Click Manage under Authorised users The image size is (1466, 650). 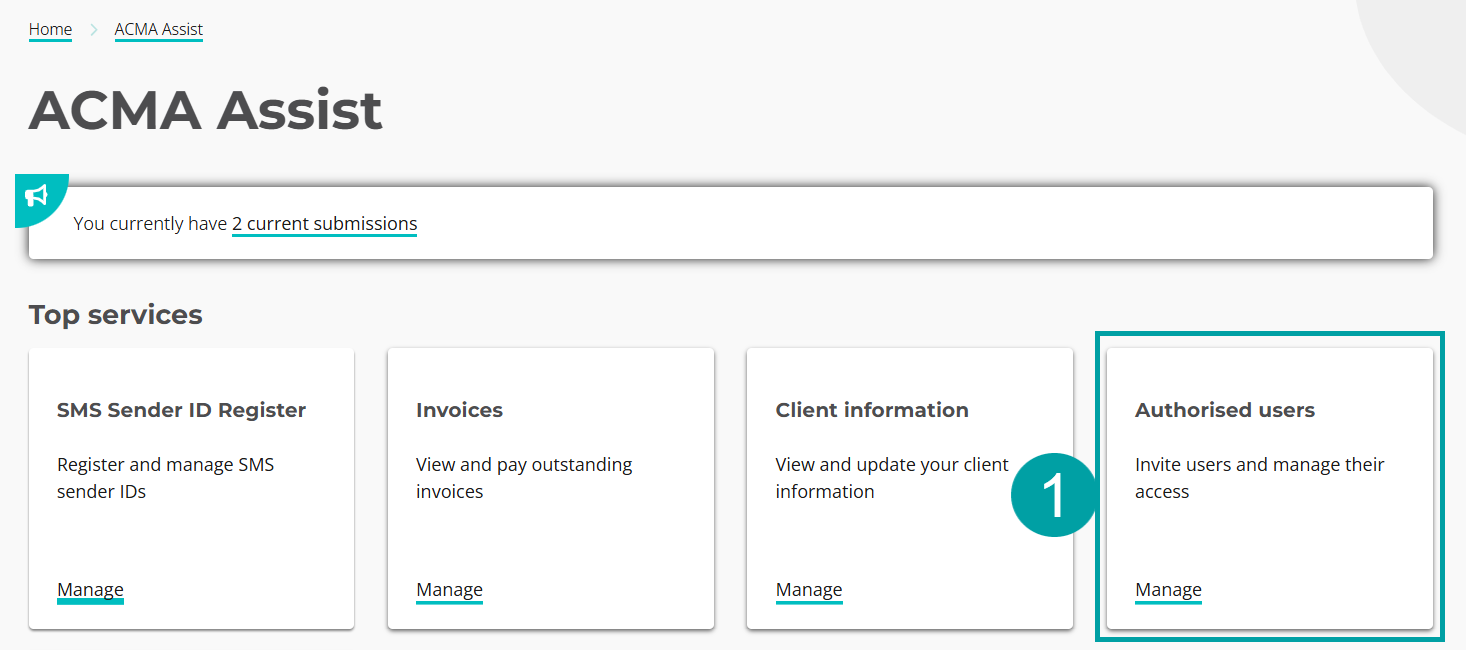[1167, 589]
